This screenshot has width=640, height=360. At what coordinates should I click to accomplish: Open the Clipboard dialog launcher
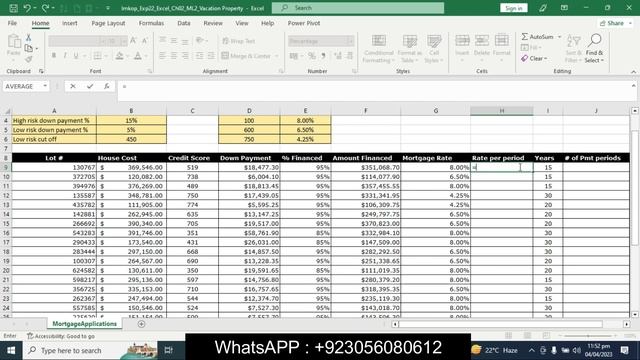[41, 71]
